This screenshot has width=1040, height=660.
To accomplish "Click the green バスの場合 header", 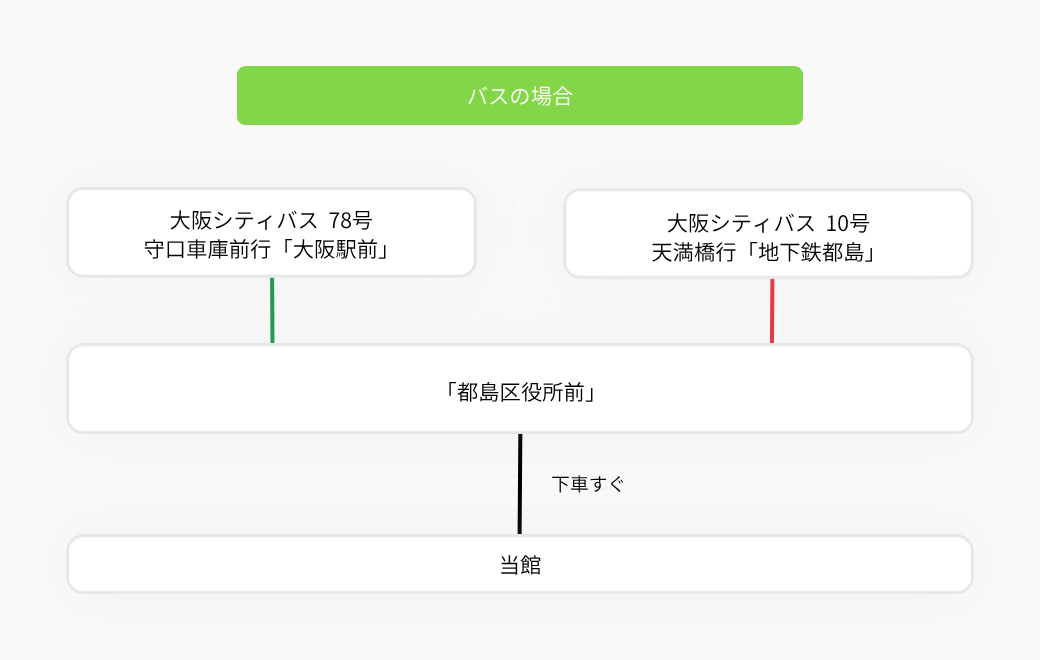I will pos(520,96).
